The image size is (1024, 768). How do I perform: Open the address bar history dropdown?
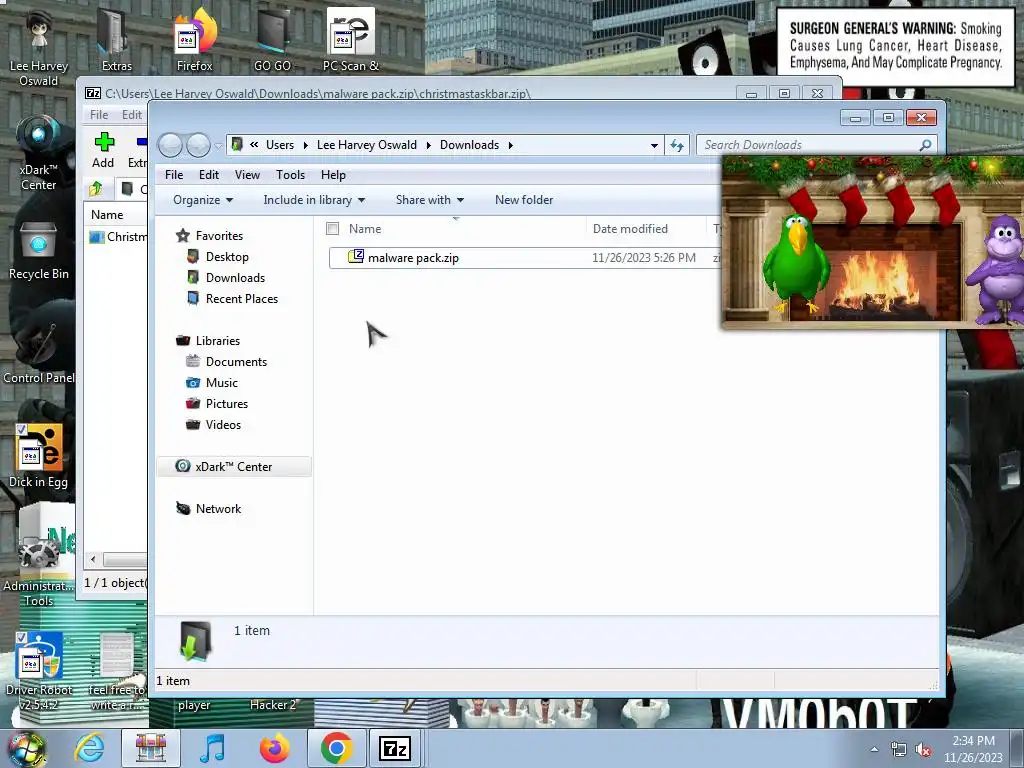[654, 145]
